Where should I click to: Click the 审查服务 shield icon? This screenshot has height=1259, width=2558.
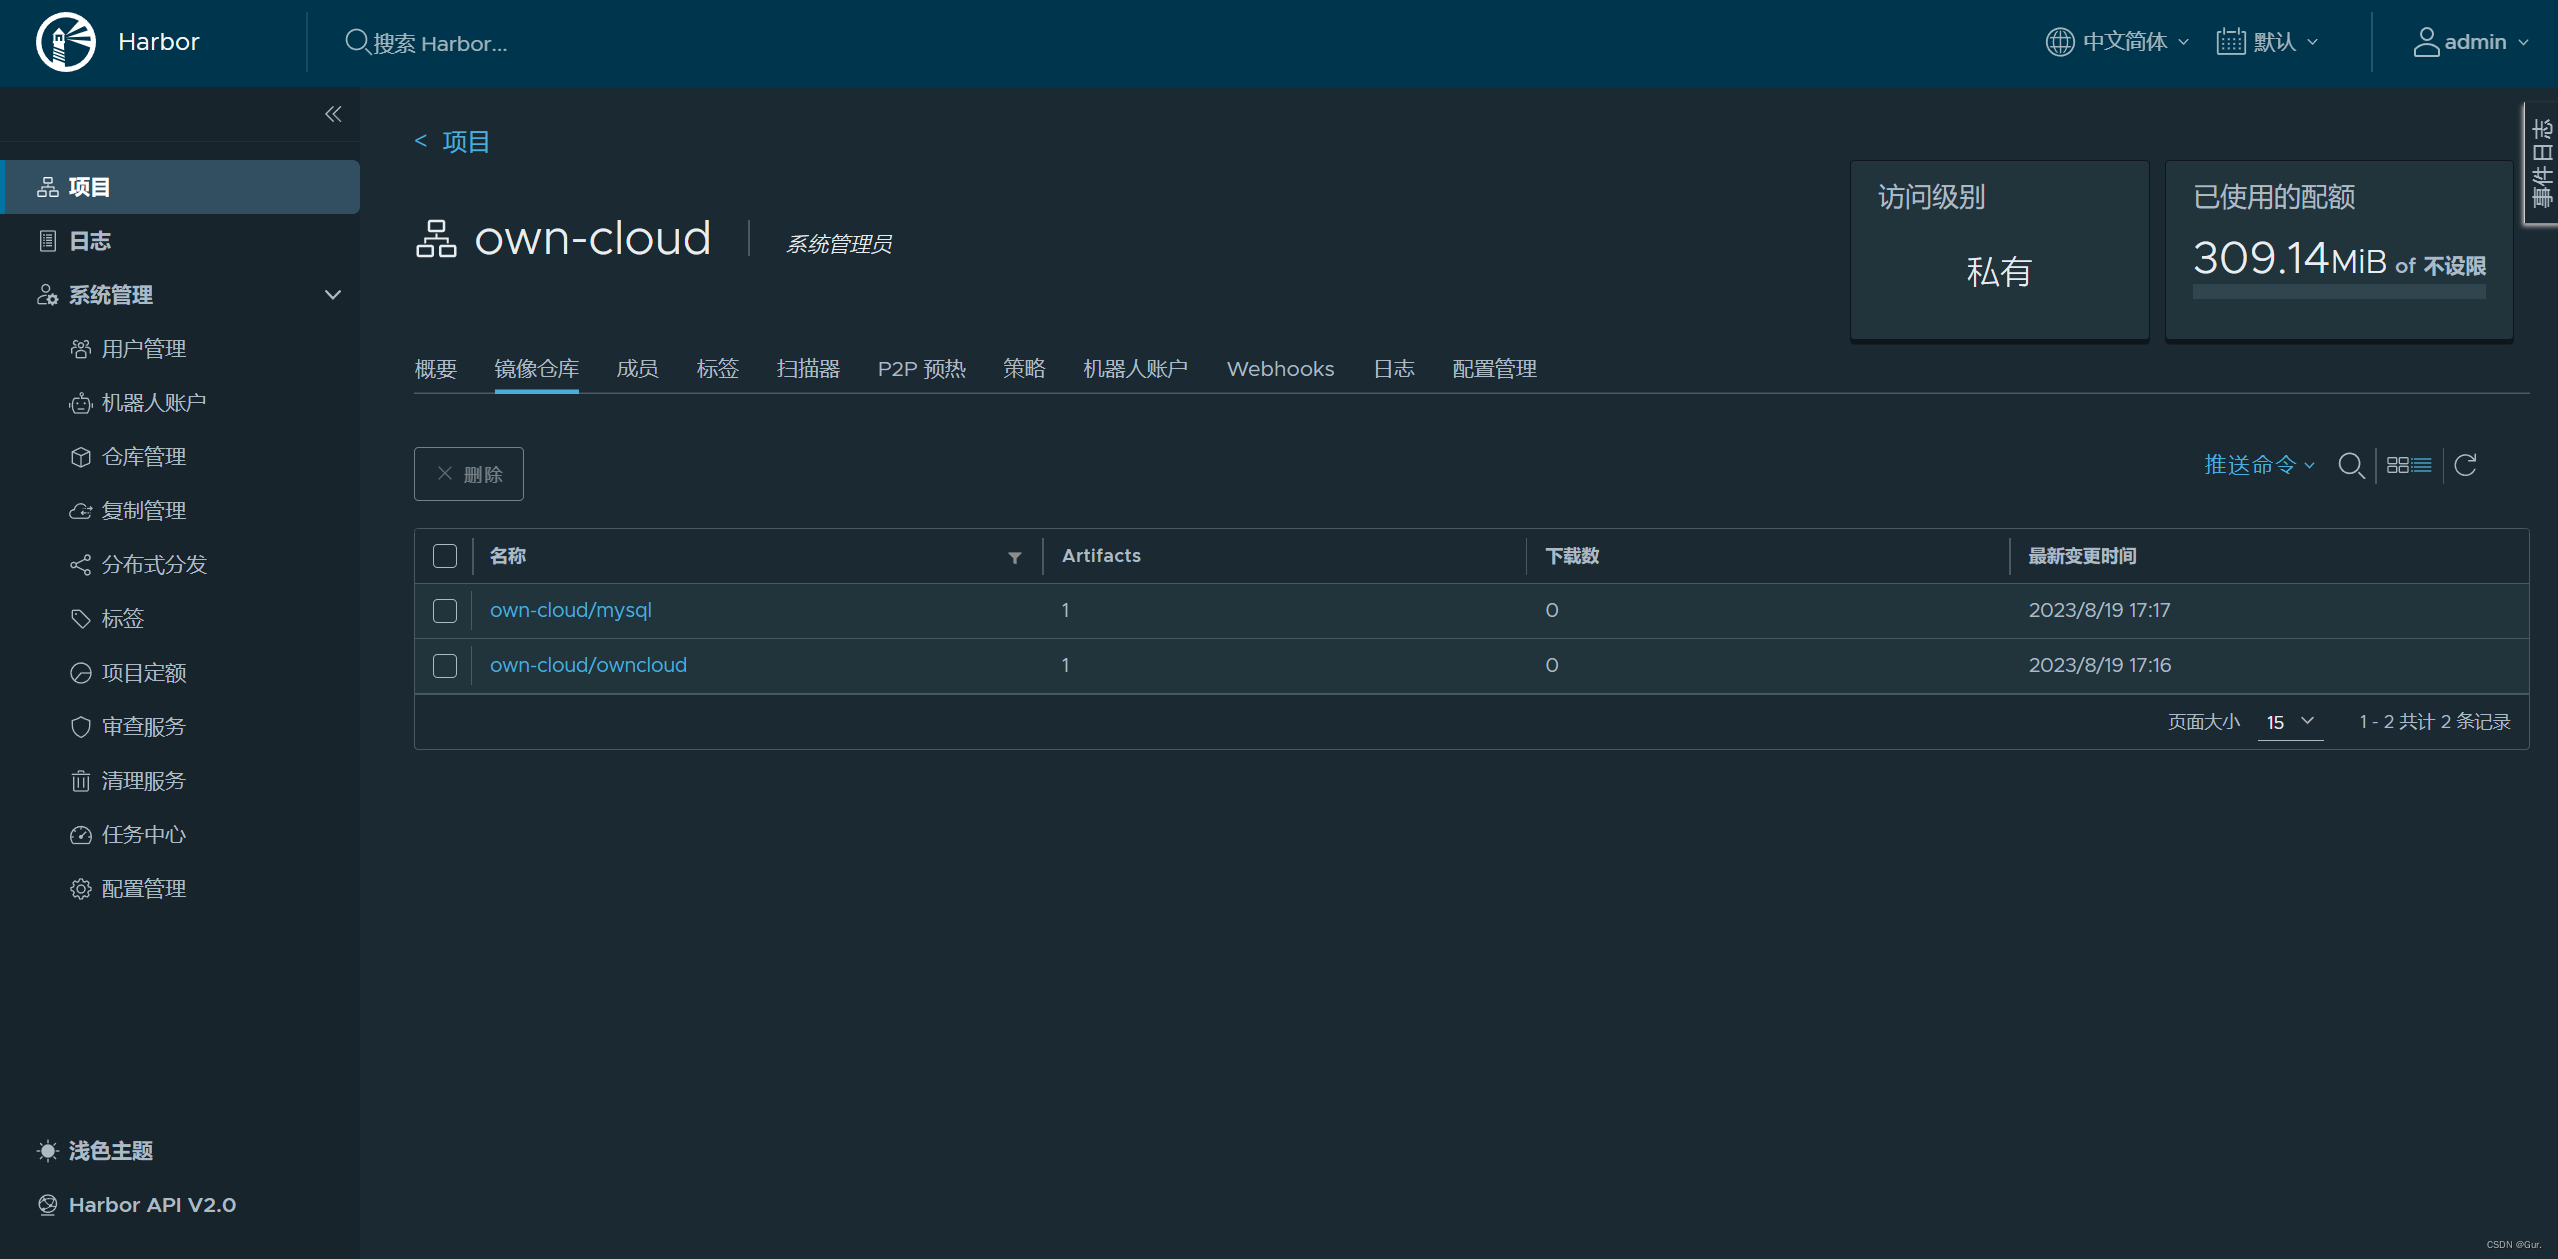(x=80, y=727)
